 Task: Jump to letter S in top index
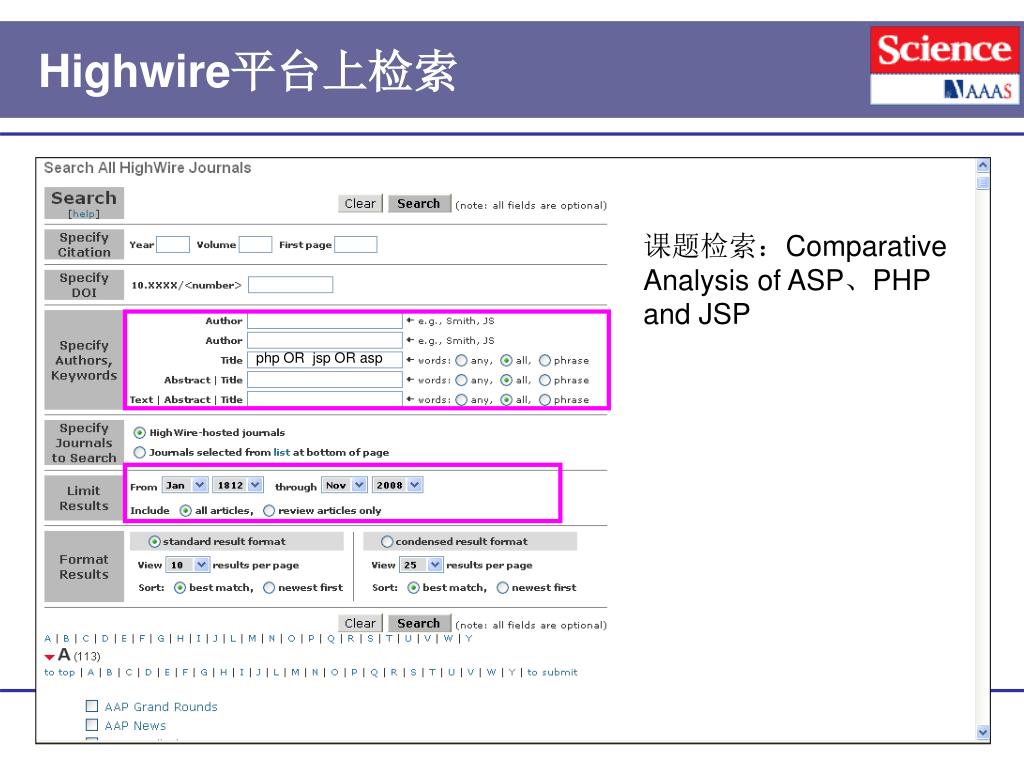pos(370,639)
